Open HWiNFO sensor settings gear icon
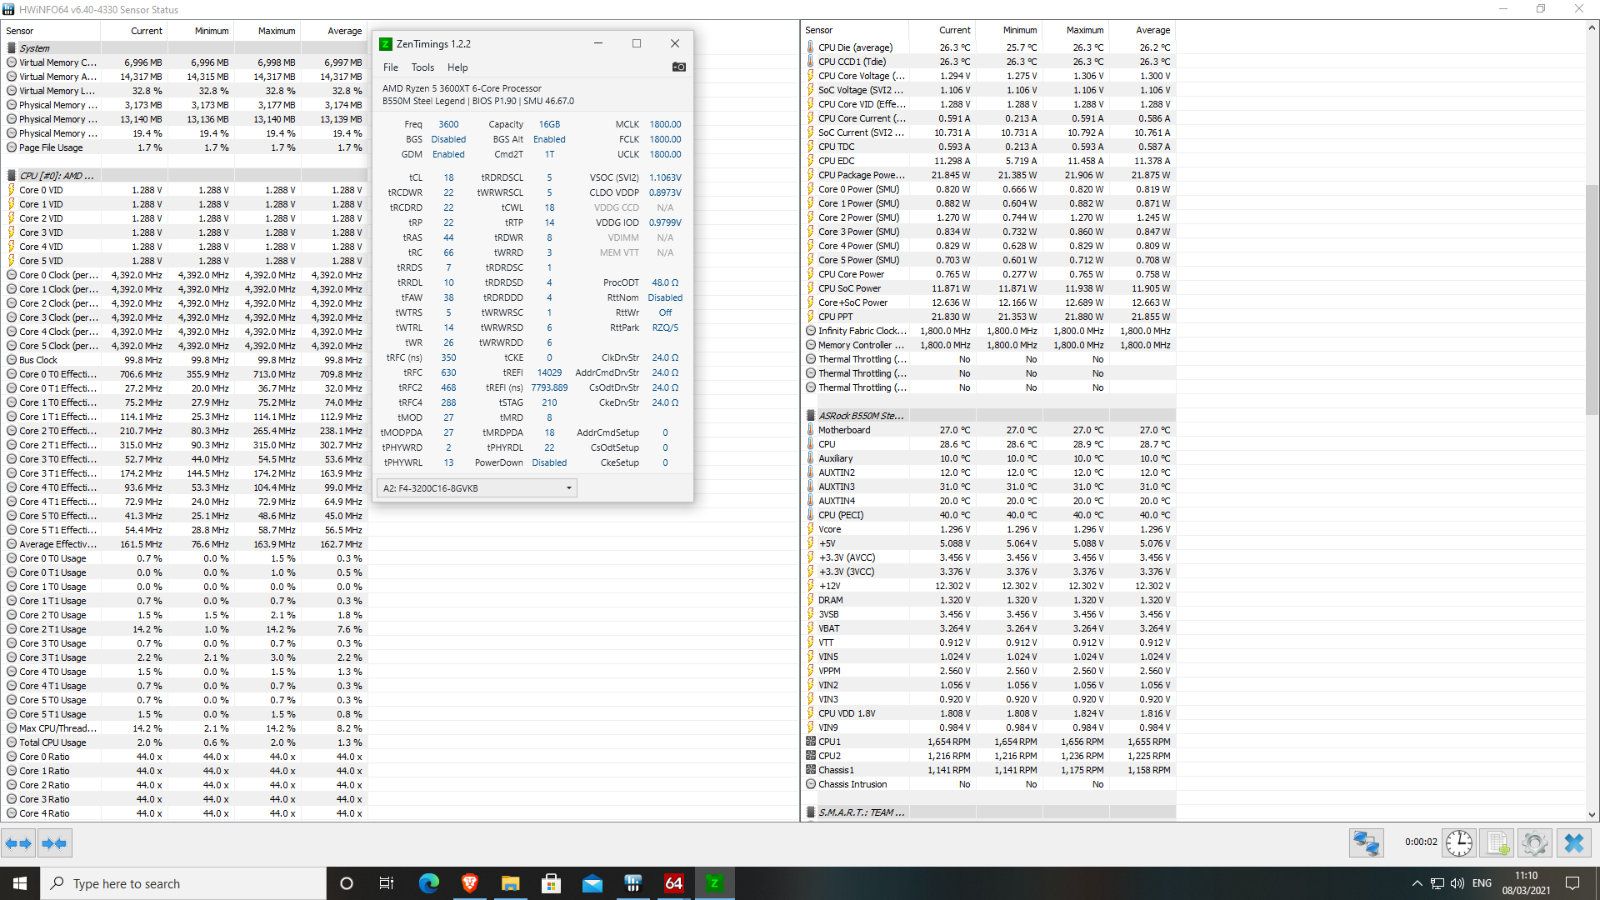 tap(1535, 843)
